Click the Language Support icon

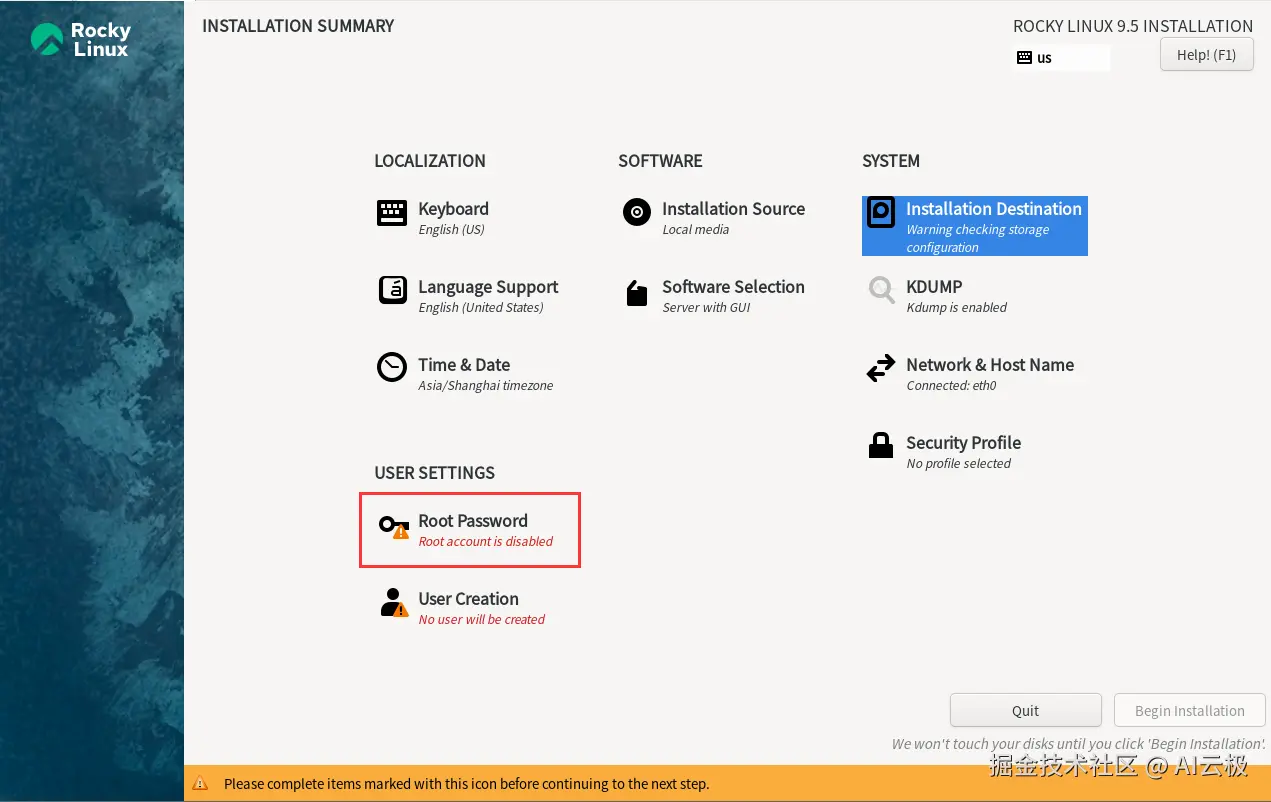[393, 290]
